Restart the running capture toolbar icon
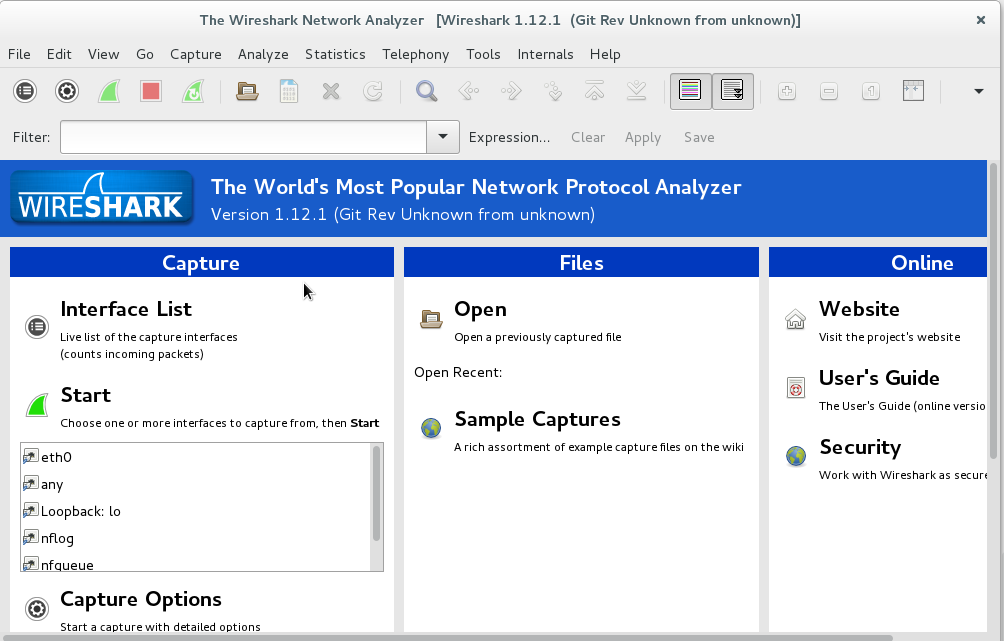1004x641 pixels. coord(193,91)
